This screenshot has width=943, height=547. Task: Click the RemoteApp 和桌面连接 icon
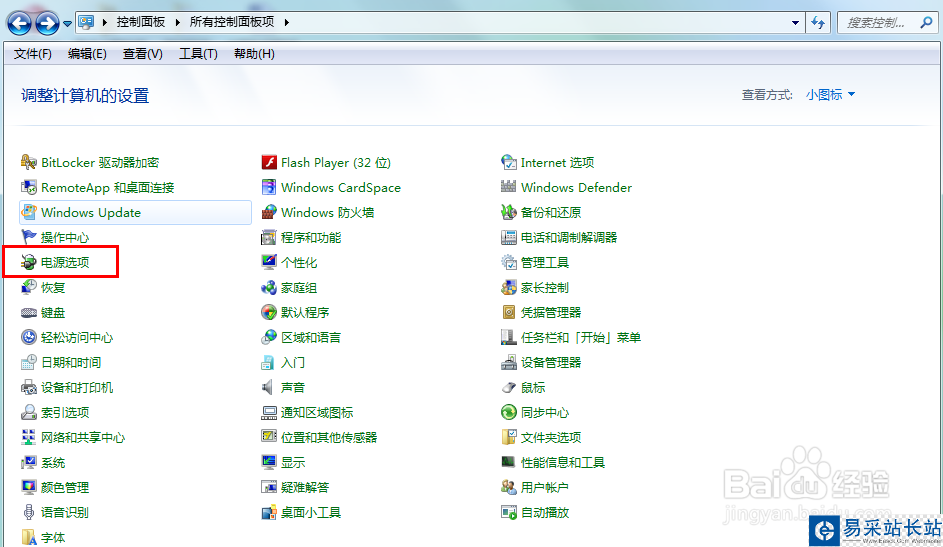point(28,188)
